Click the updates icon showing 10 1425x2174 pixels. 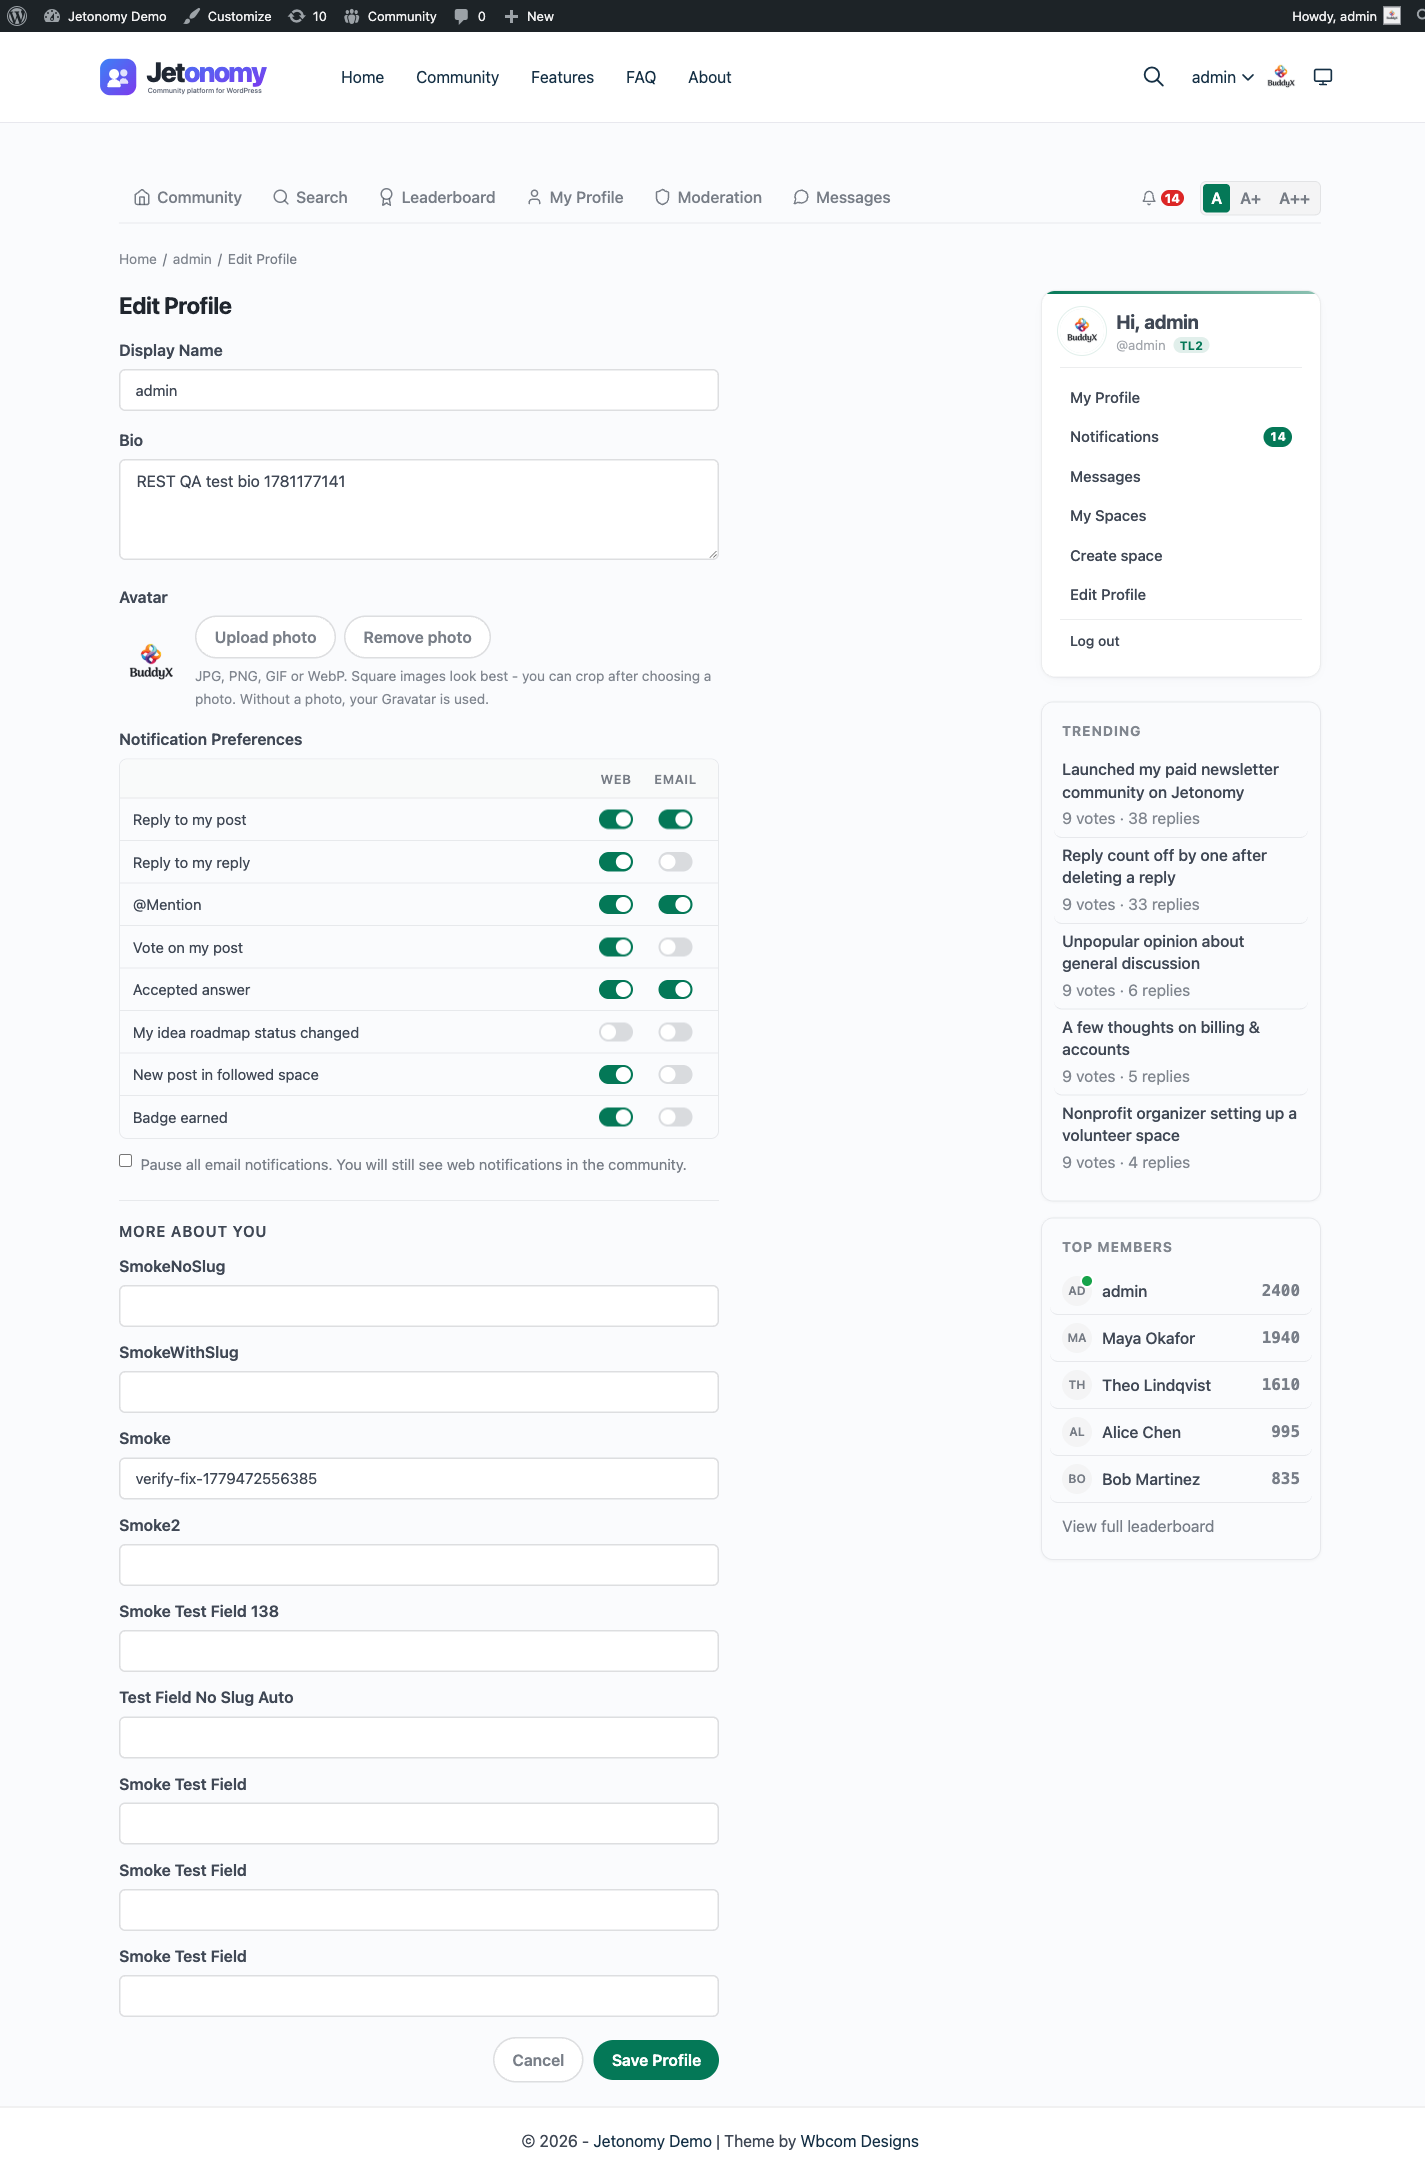pyautogui.click(x=308, y=16)
